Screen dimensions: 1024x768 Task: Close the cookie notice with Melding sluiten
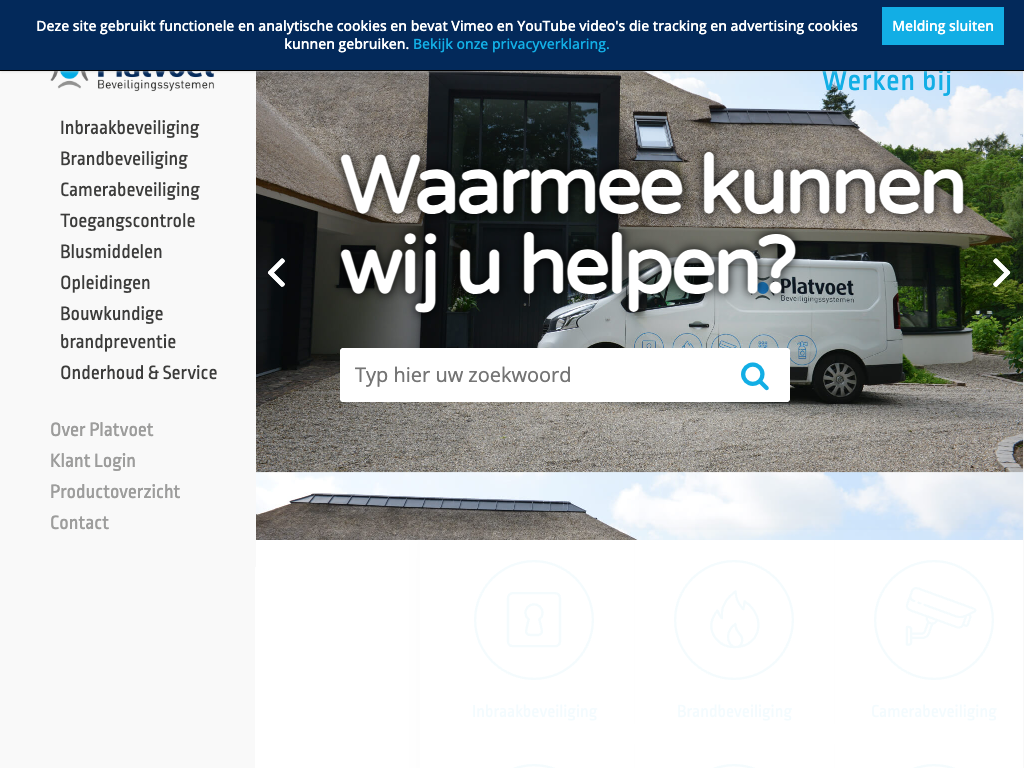[942, 26]
